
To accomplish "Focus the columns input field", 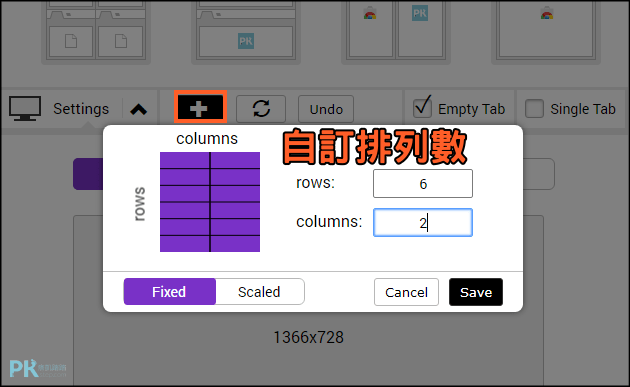I will point(423,222).
